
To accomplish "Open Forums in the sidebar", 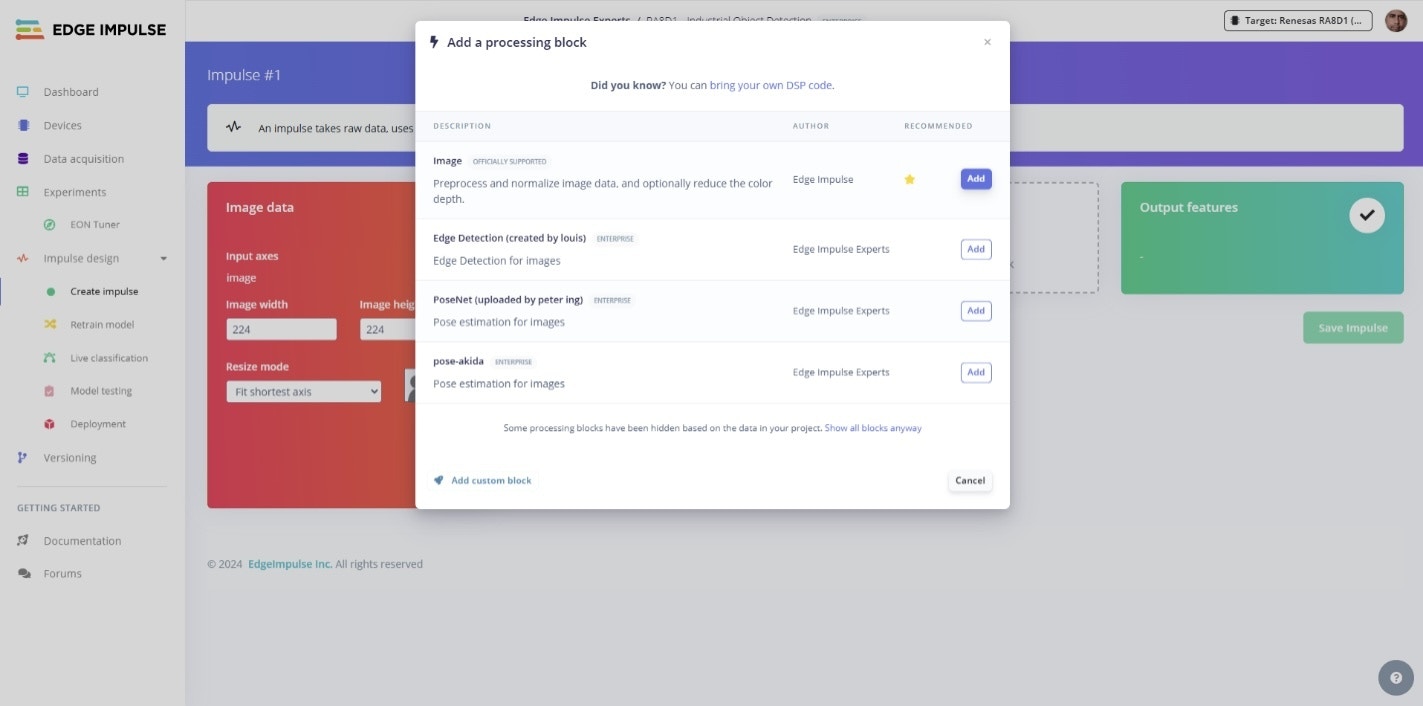I will coord(63,574).
